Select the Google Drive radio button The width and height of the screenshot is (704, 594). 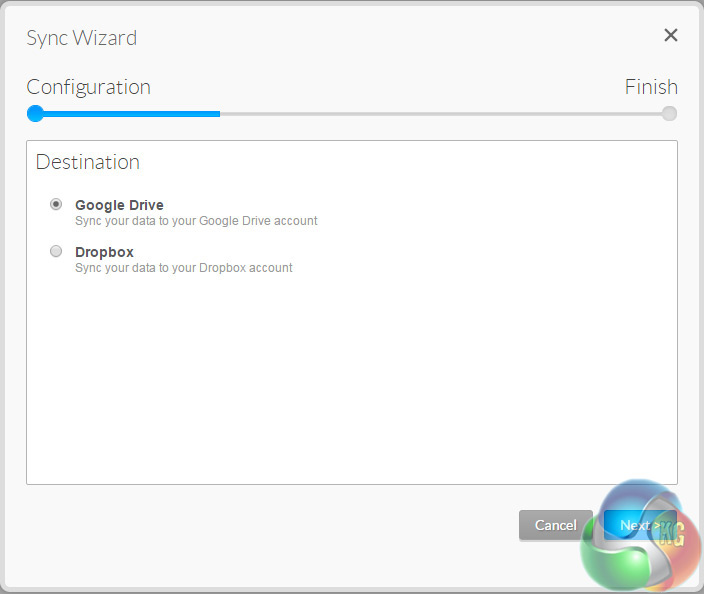56,204
